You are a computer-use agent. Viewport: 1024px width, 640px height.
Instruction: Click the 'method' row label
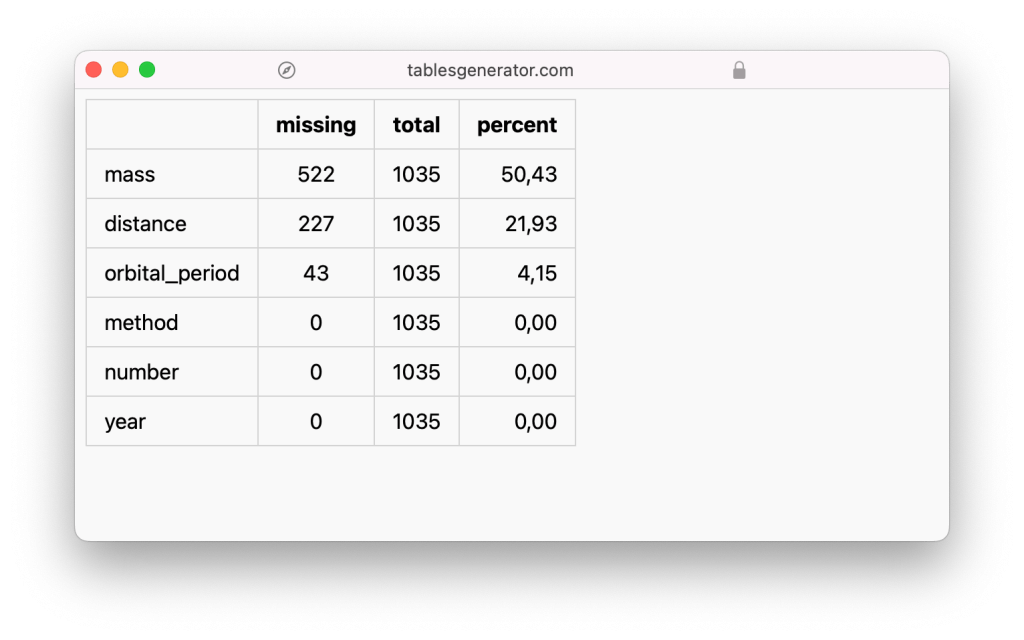click(x=141, y=323)
